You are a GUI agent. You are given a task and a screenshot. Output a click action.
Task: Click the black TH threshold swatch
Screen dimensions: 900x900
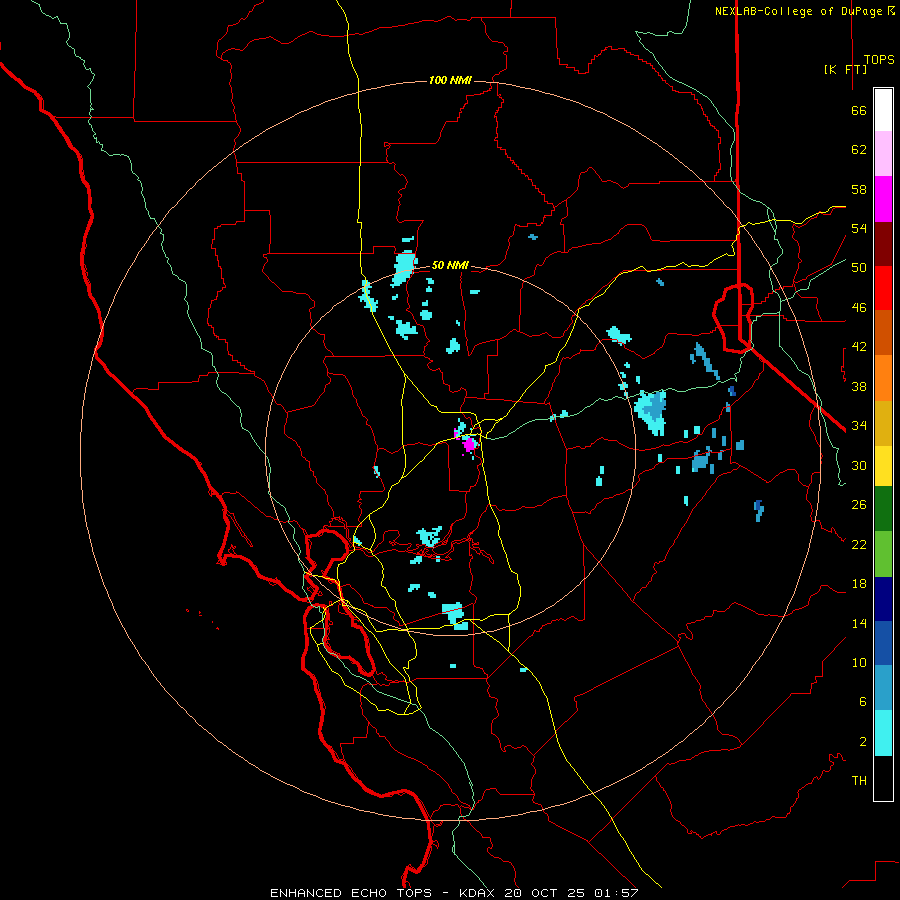point(883,778)
